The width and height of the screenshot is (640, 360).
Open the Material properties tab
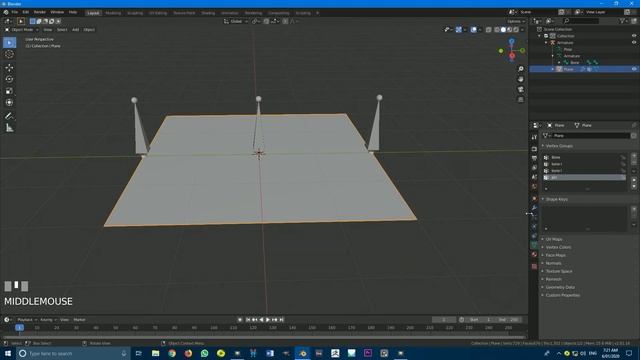(x=534, y=255)
